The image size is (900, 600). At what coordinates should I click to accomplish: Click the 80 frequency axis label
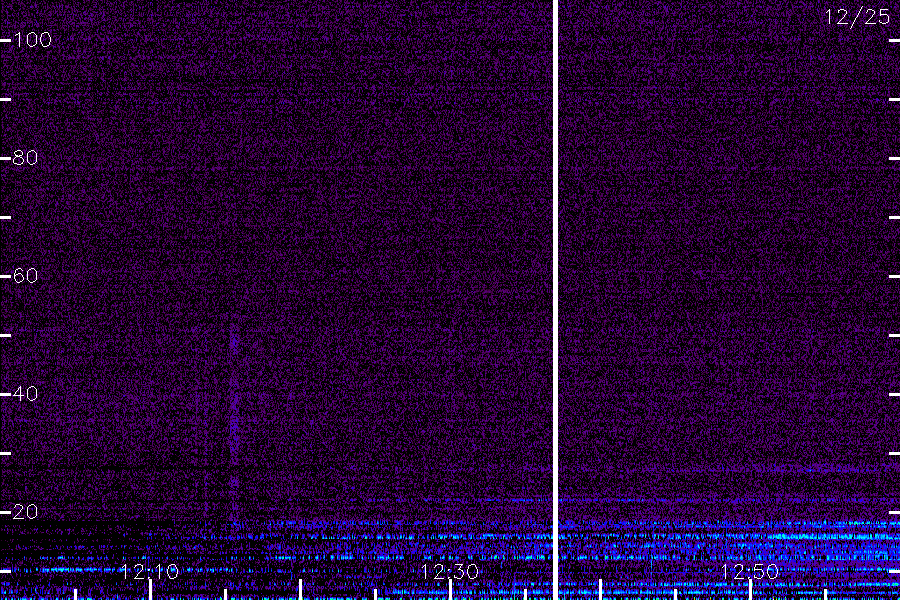pyautogui.click(x=25, y=157)
